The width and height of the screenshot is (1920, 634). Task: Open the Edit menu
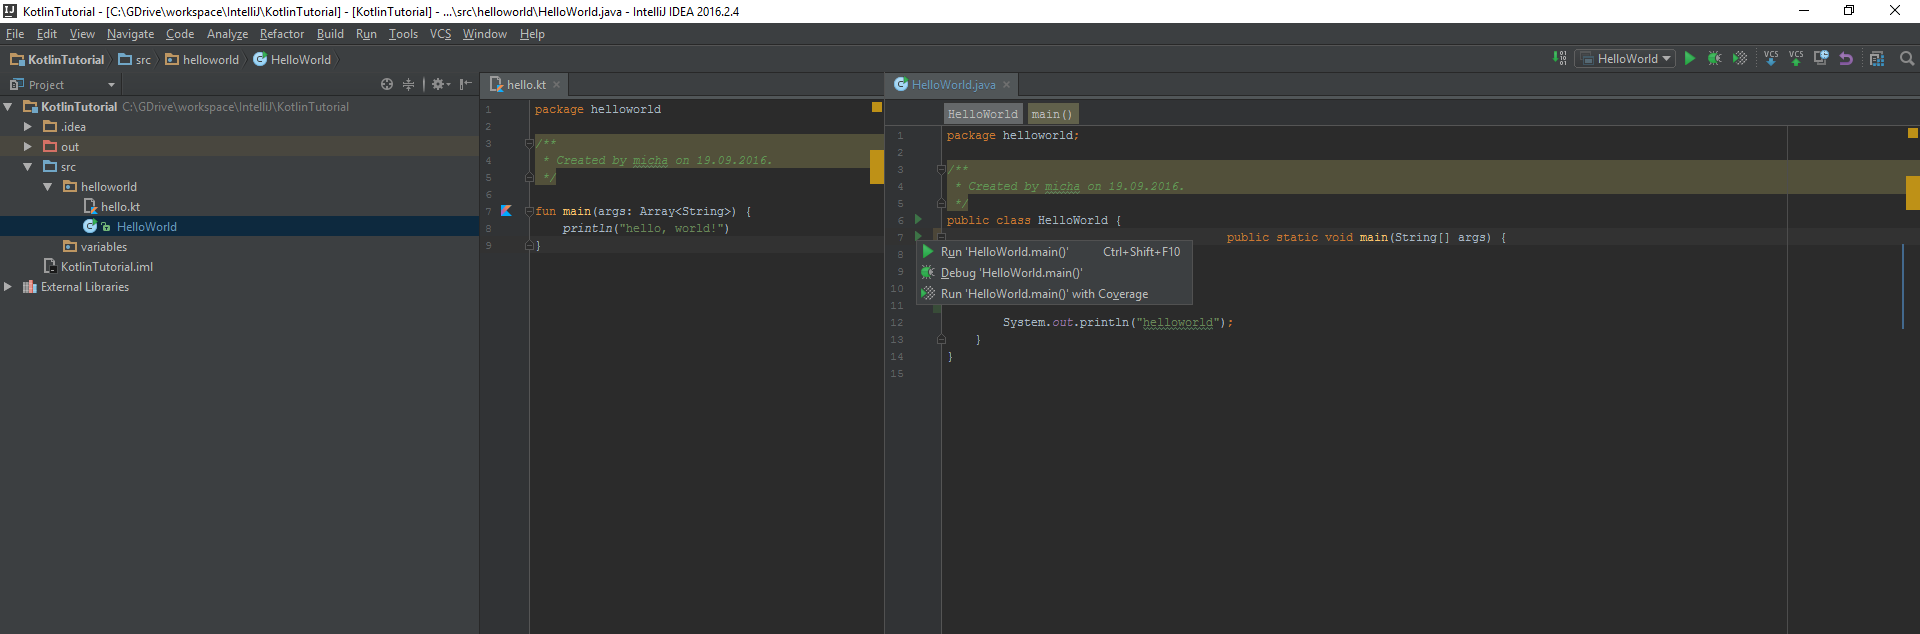pyautogui.click(x=47, y=34)
